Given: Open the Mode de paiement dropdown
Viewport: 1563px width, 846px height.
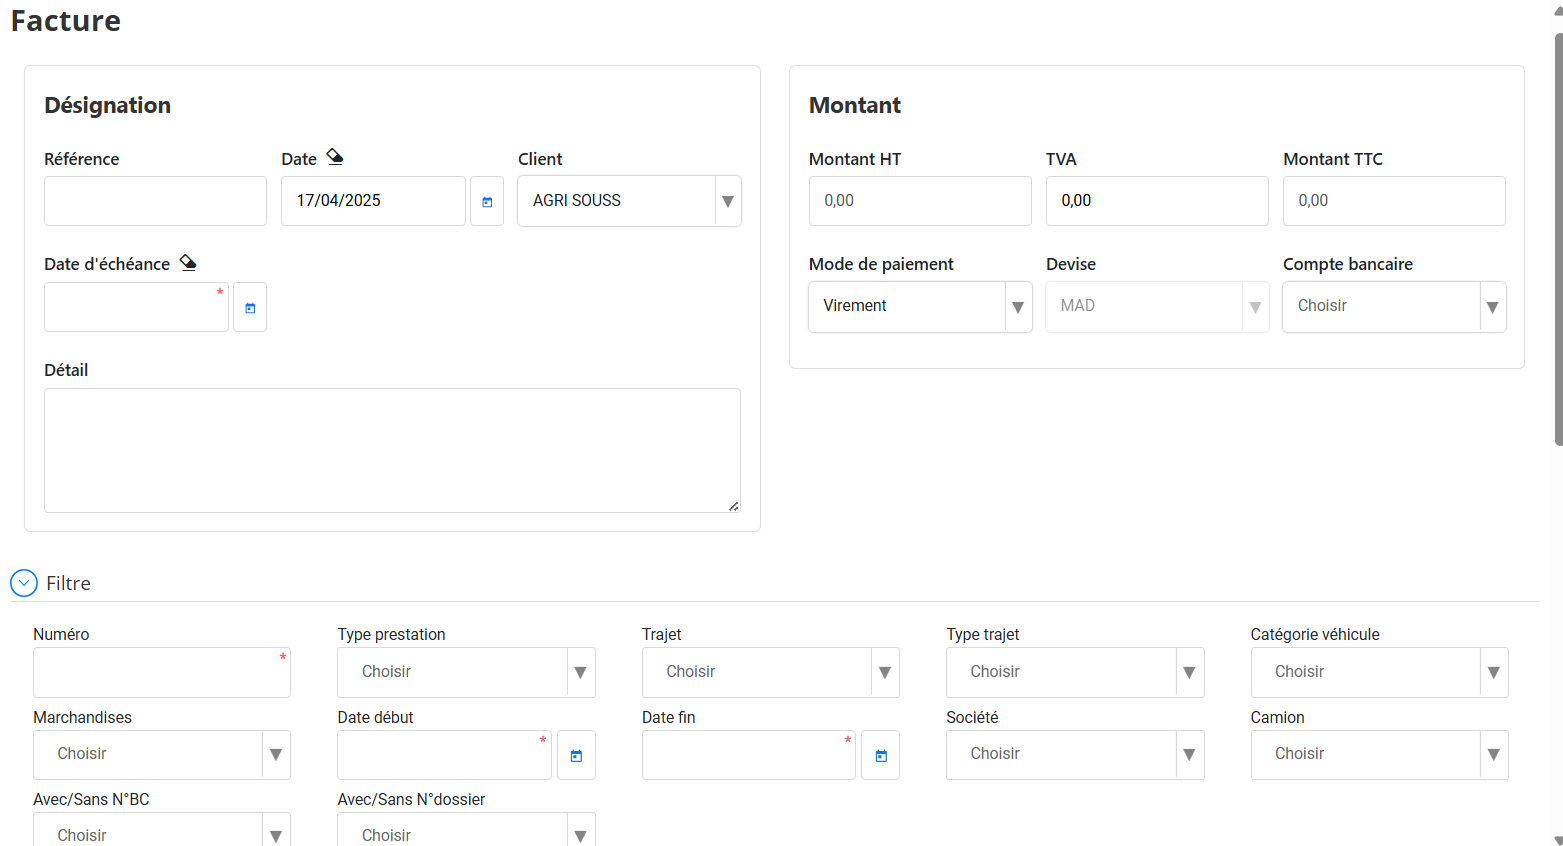Looking at the screenshot, I should click(920, 306).
